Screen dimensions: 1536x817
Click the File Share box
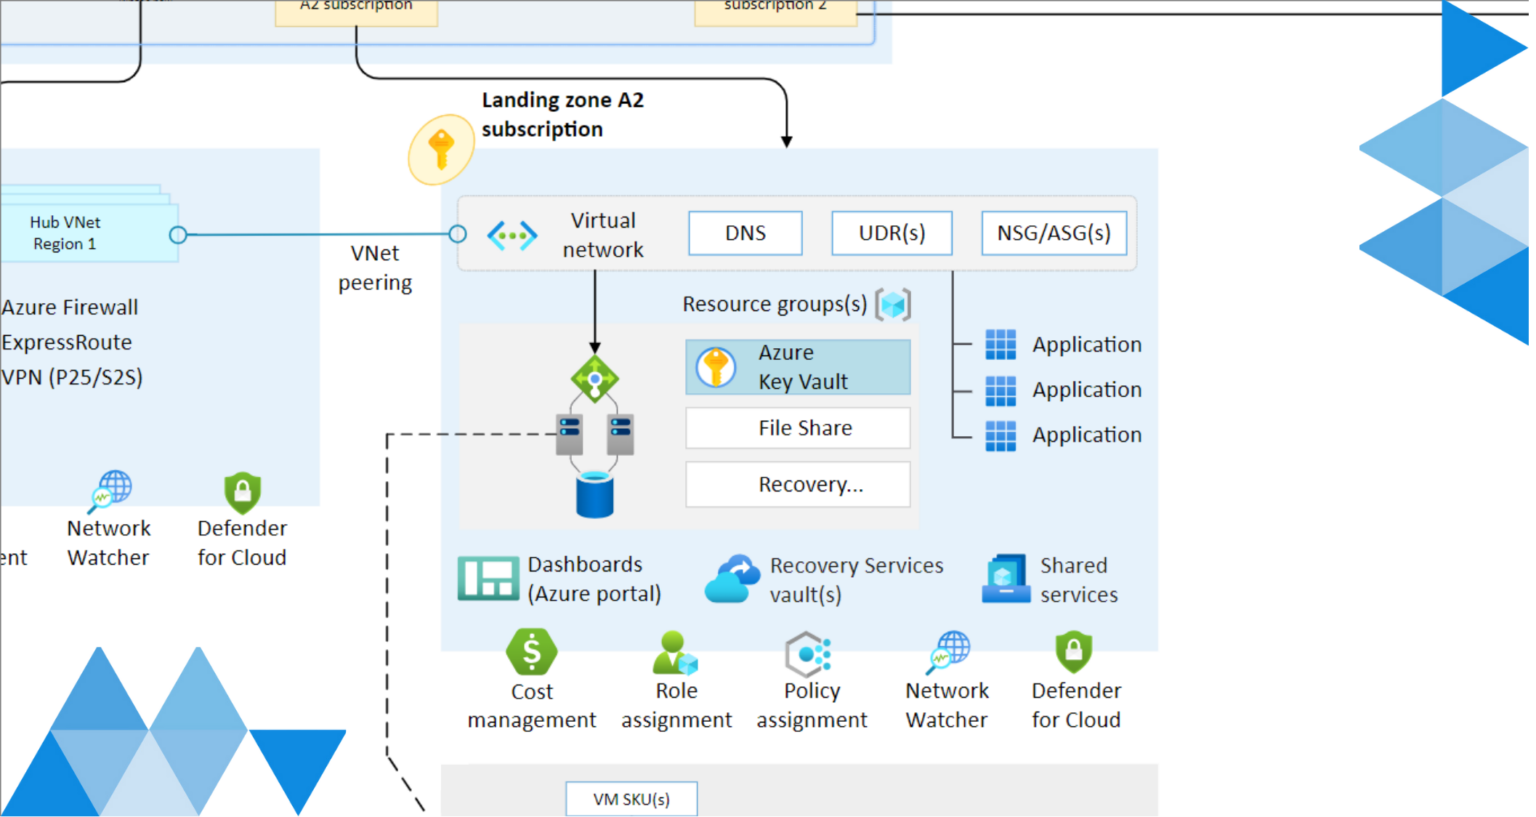click(x=798, y=428)
